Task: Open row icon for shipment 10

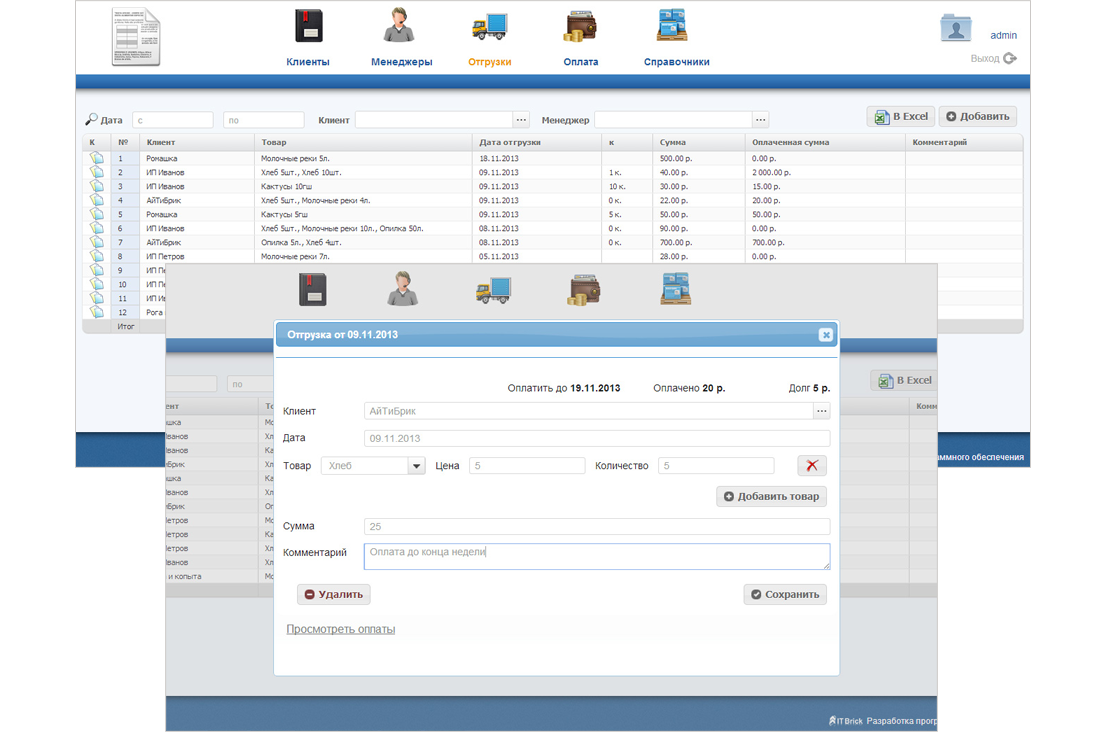Action: click(97, 285)
